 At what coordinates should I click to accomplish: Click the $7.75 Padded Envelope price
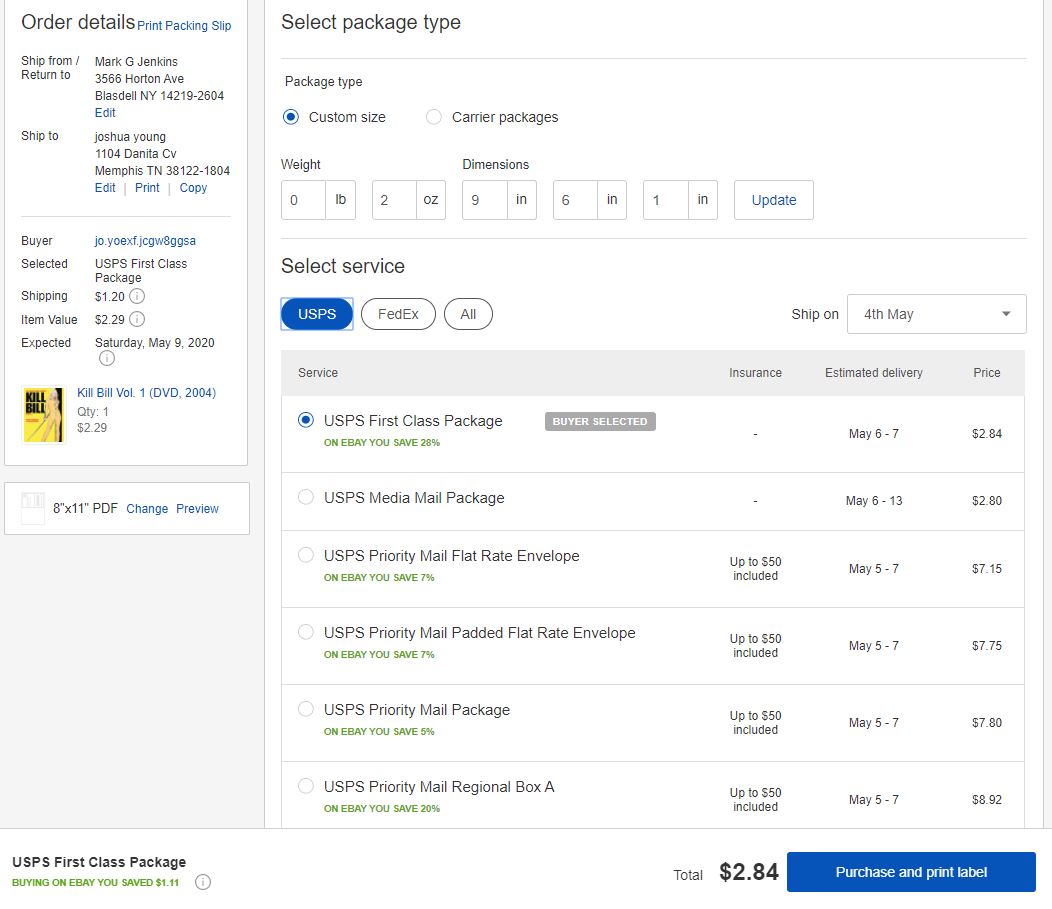(986, 645)
